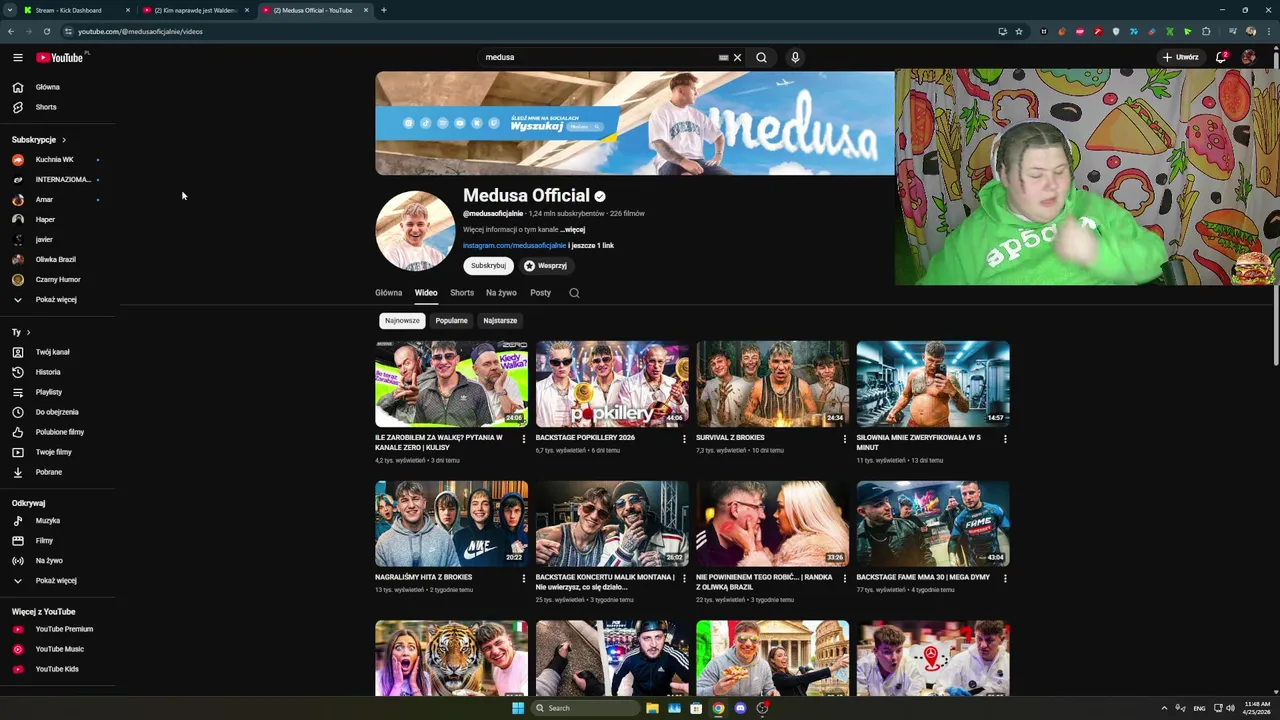This screenshot has height=720, width=1280.
Task: Select Popularne sort filter
Action: pyautogui.click(x=451, y=321)
